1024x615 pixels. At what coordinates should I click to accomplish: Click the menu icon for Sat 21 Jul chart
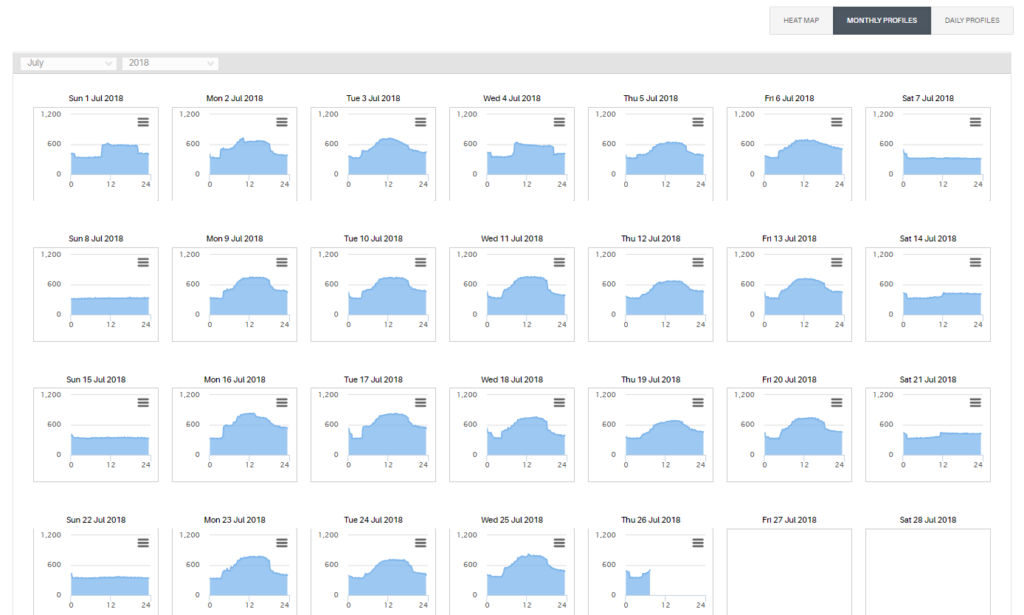tap(975, 403)
